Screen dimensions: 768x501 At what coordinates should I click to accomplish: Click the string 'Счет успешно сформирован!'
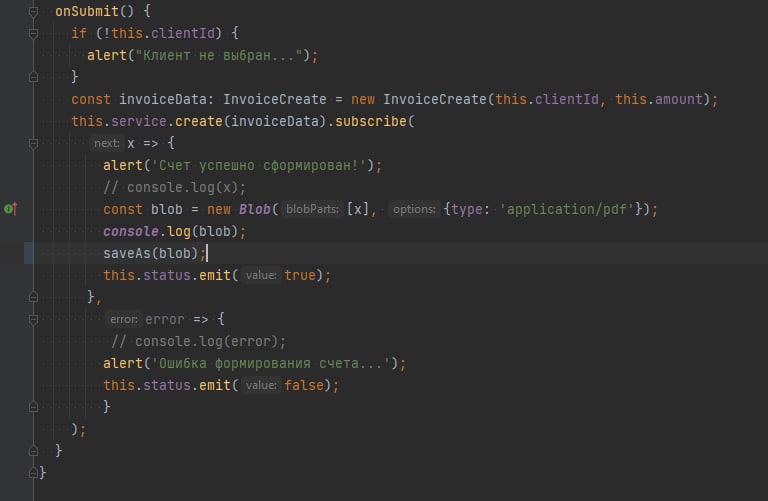tap(259, 166)
